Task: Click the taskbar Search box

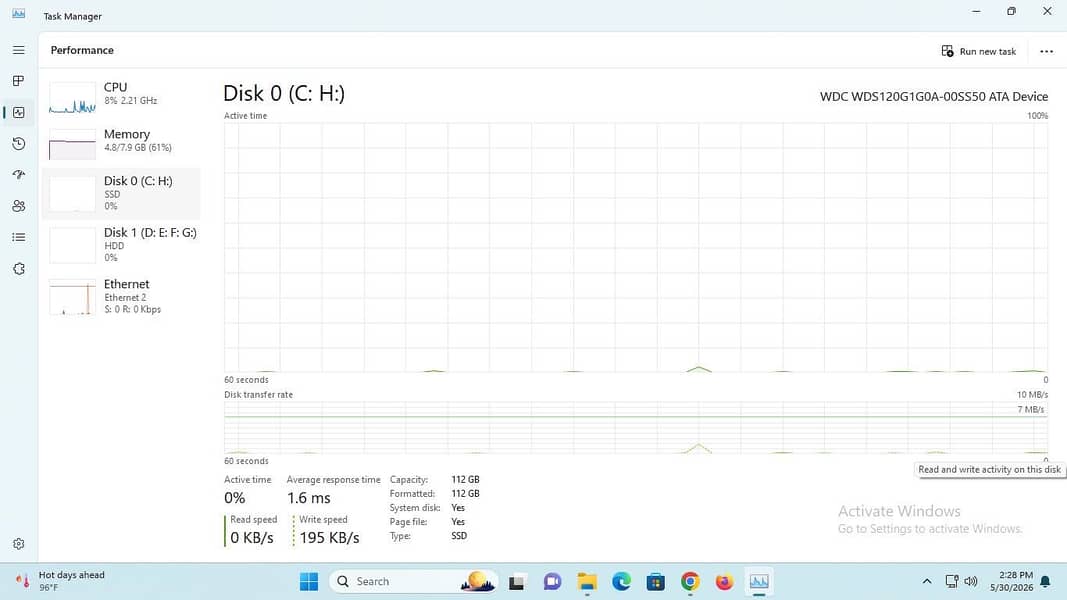Action: pos(413,582)
